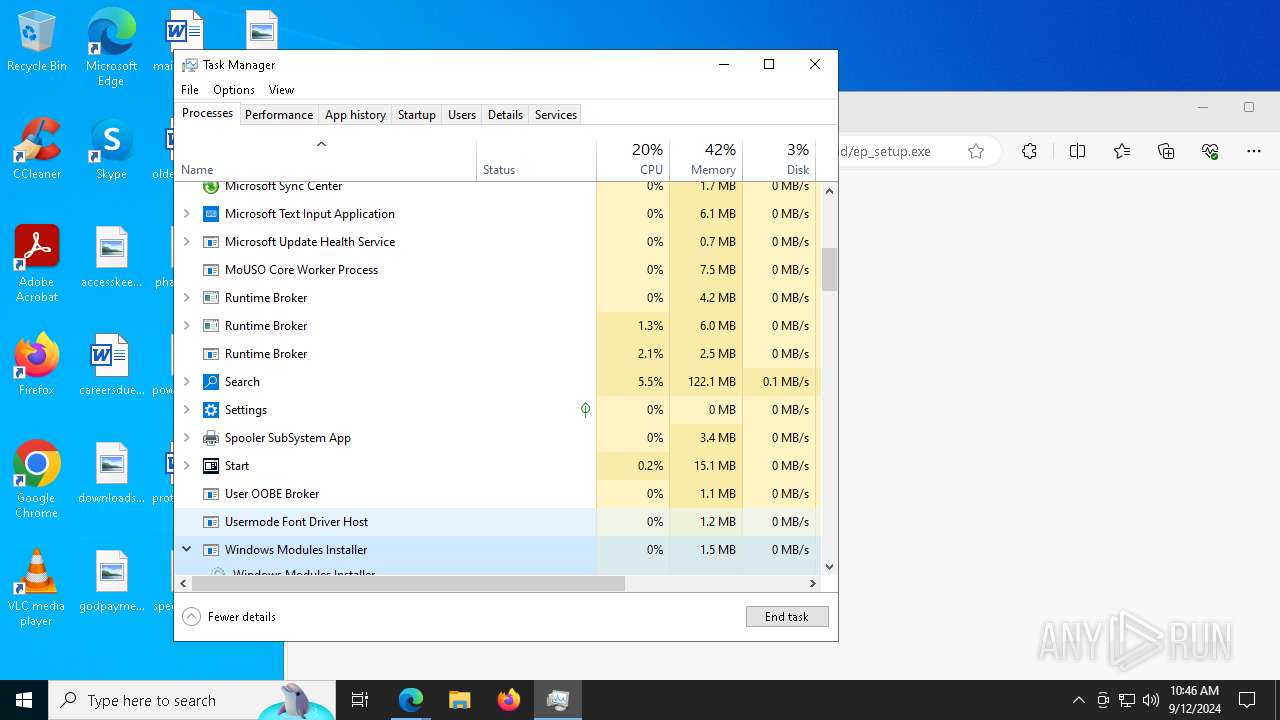Collapse the Windows Modules Installer group
Image resolution: width=1280 pixels, height=720 pixels.
[x=186, y=549]
